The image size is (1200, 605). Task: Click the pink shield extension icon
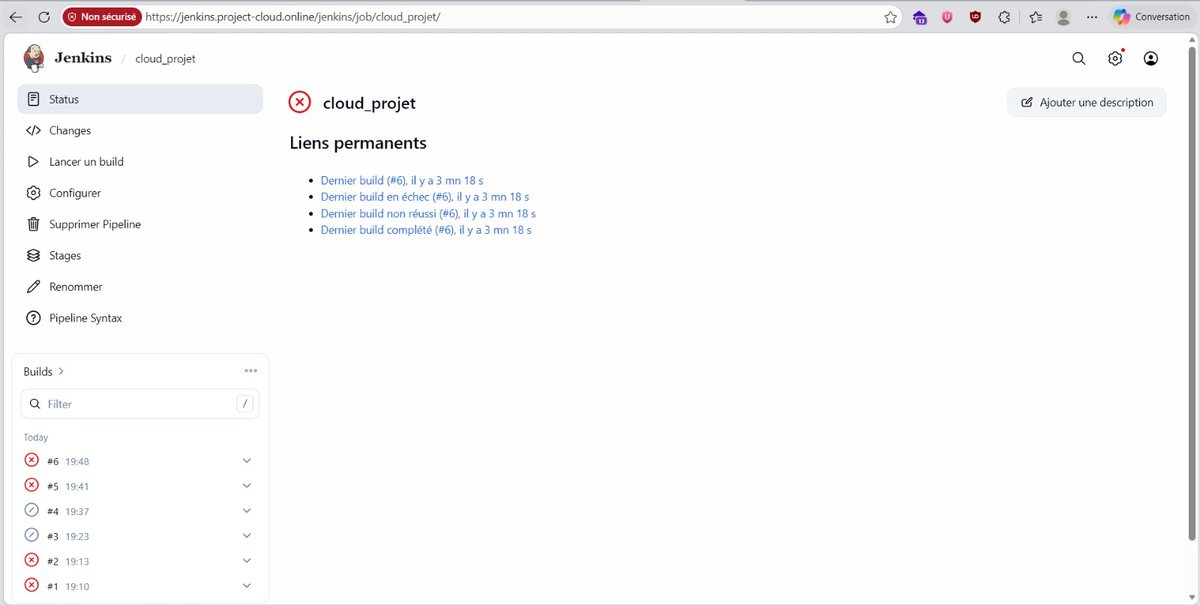point(947,17)
